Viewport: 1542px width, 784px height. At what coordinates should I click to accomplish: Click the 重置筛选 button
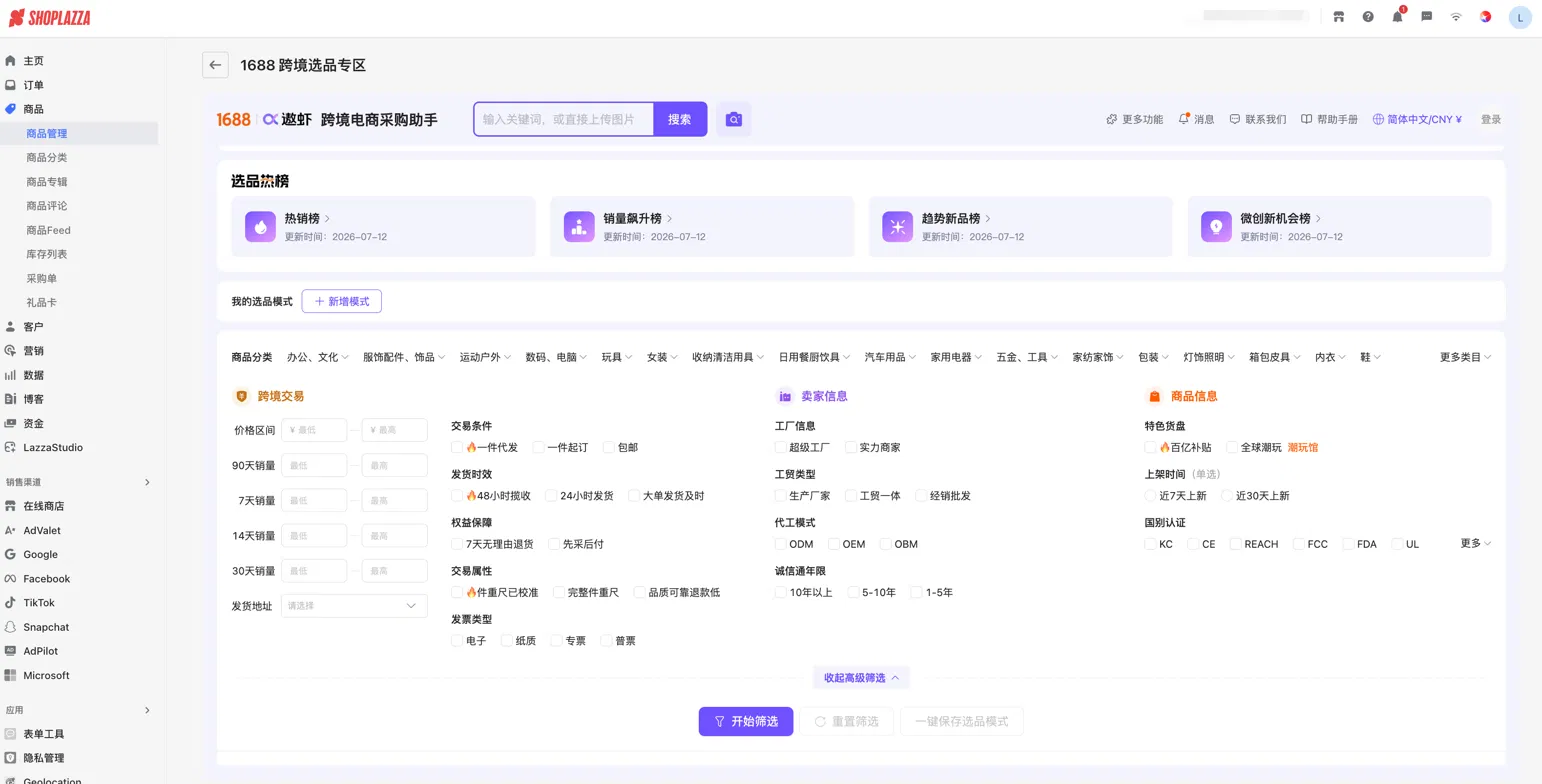point(846,721)
